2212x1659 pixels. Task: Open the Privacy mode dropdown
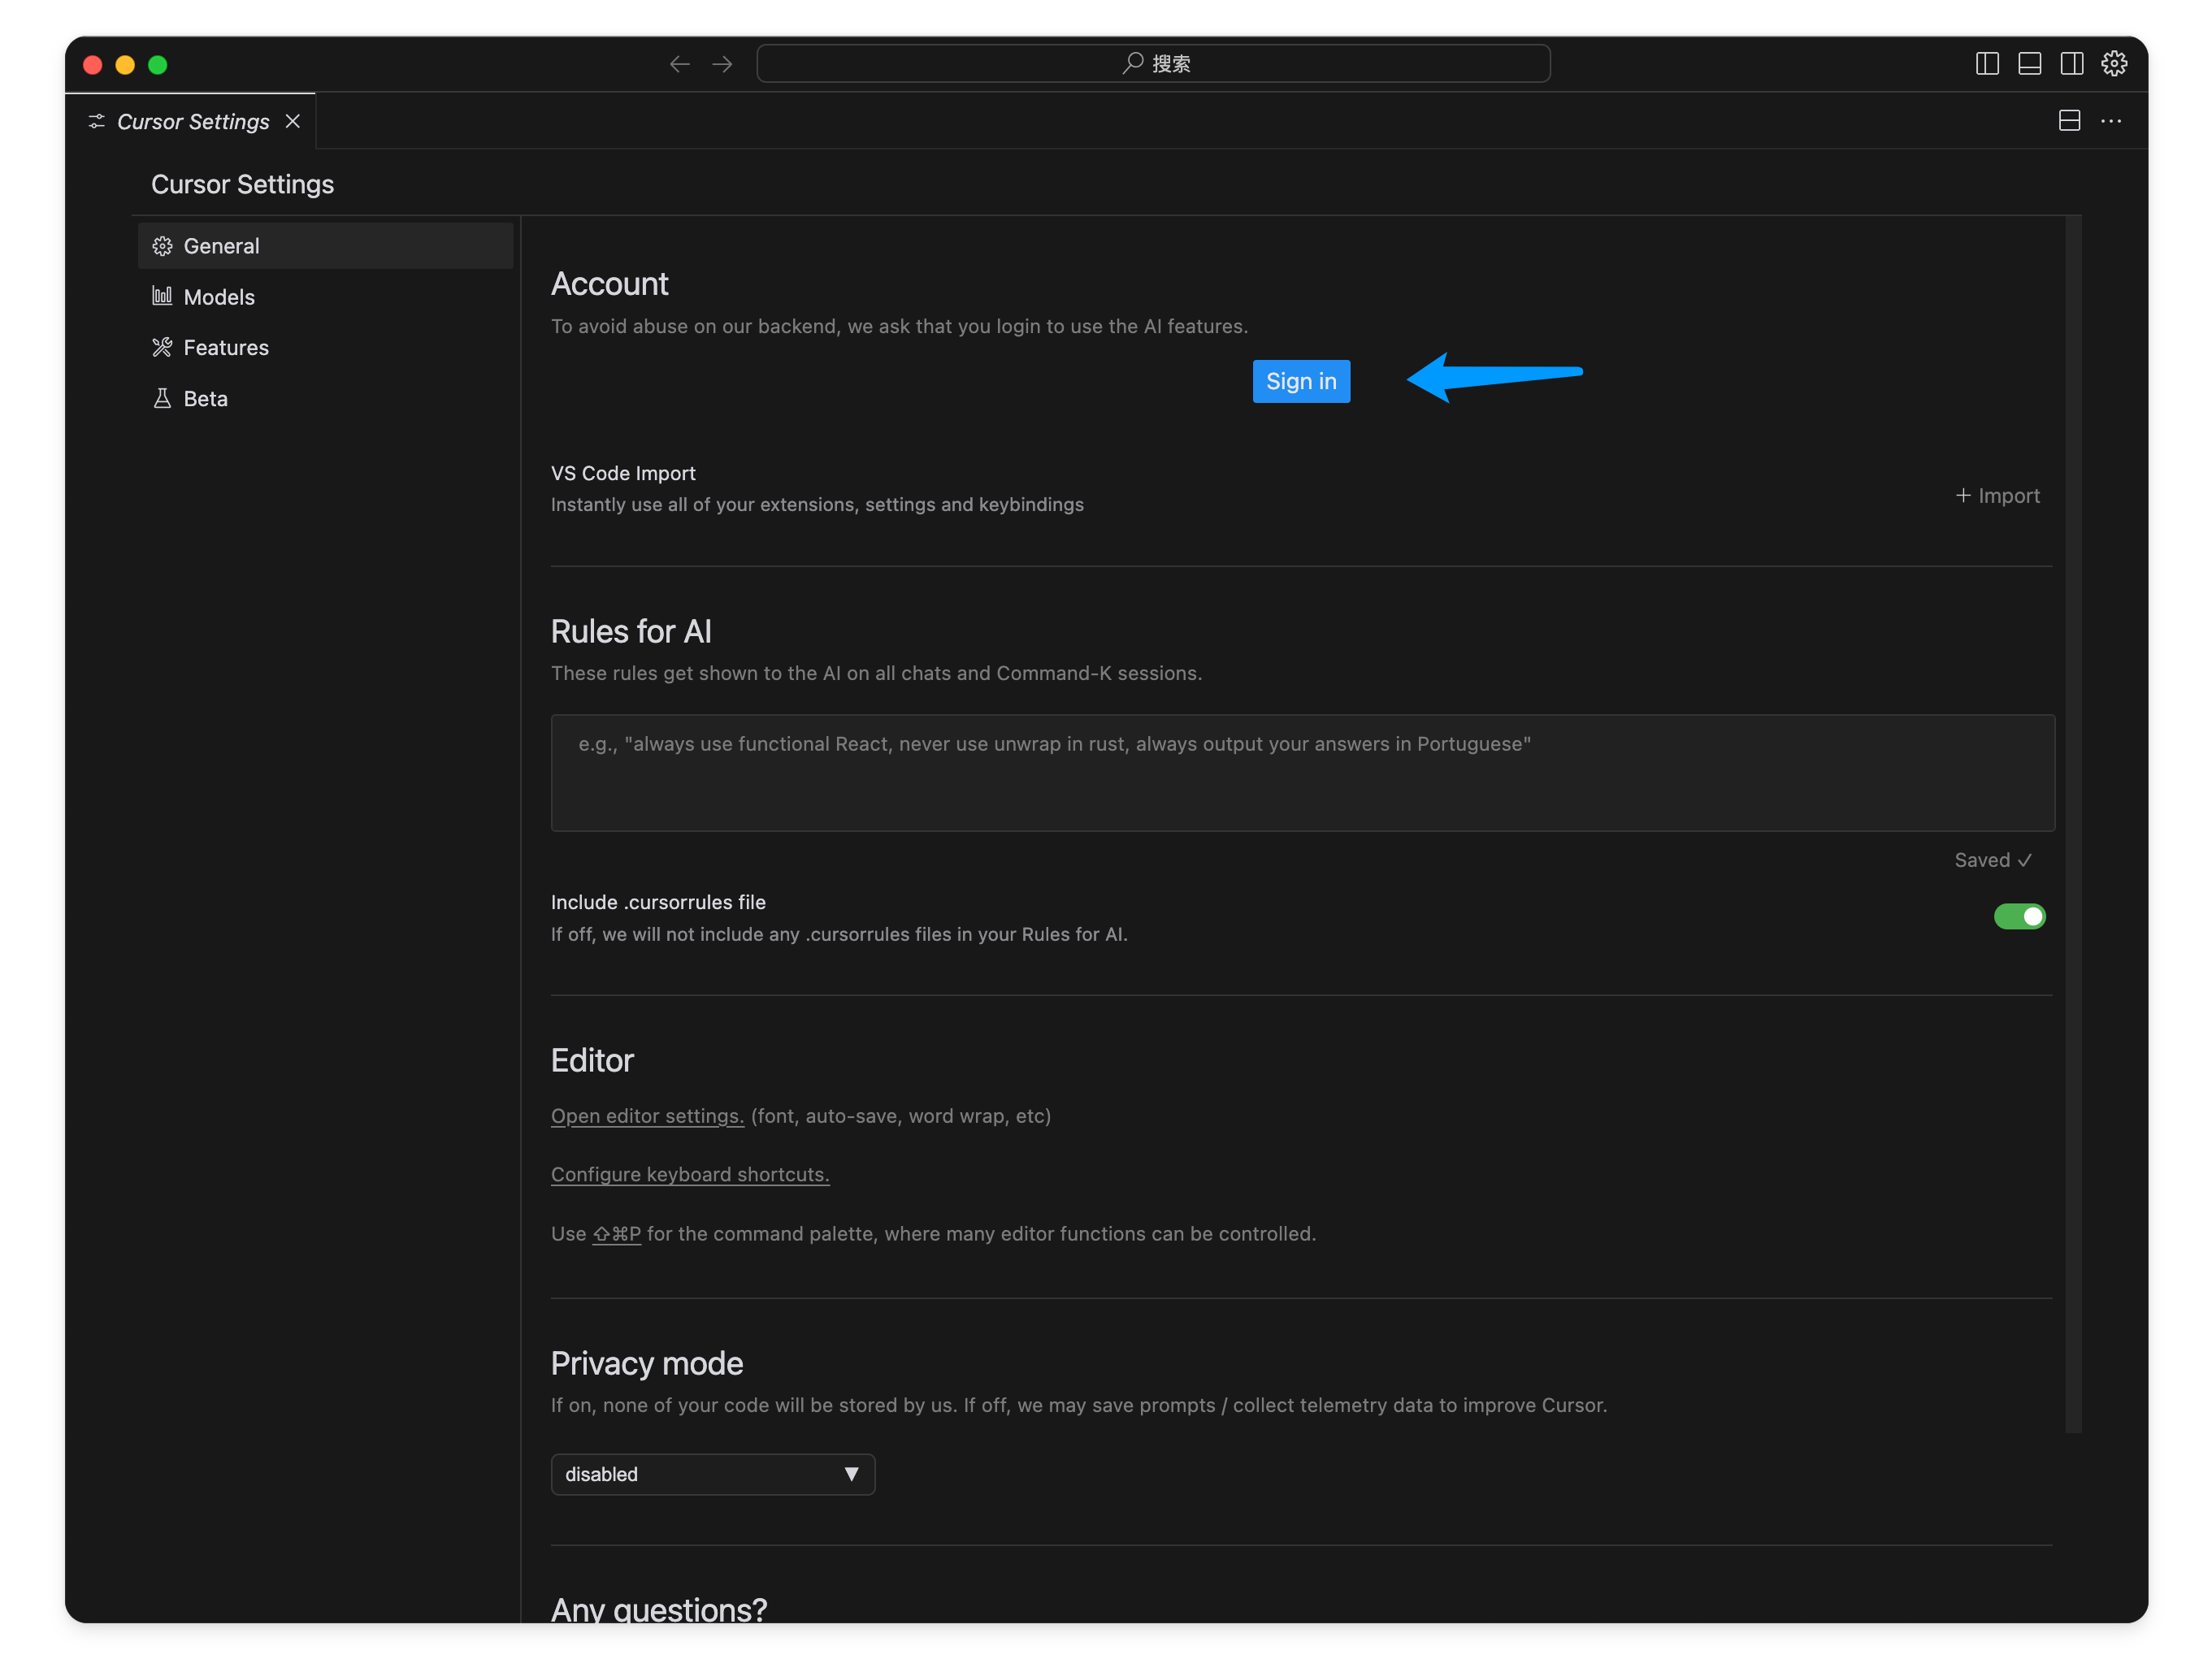pos(712,1474)
